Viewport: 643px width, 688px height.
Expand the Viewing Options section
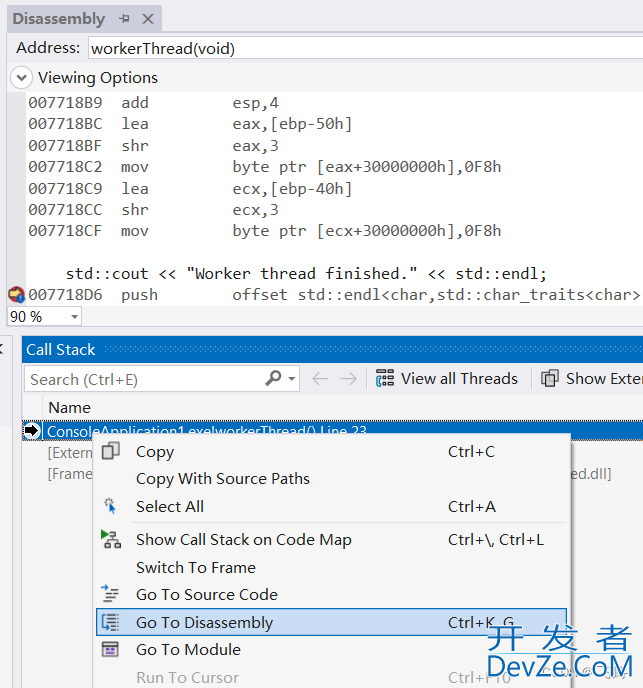pos(21,78)
